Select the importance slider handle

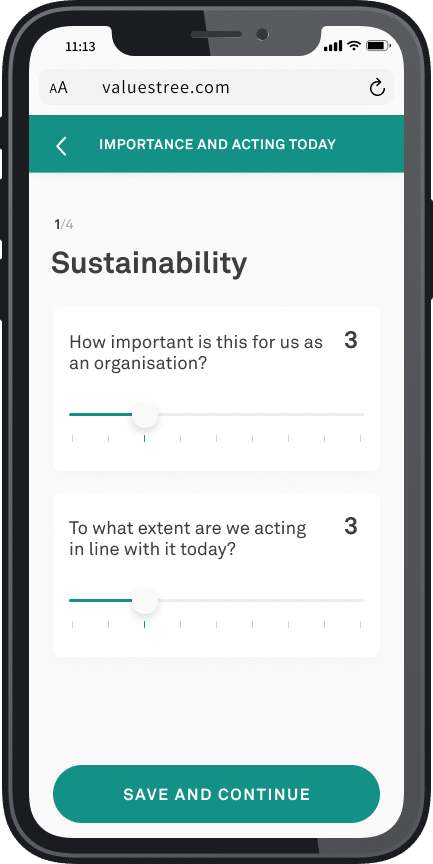click(145, 415)
